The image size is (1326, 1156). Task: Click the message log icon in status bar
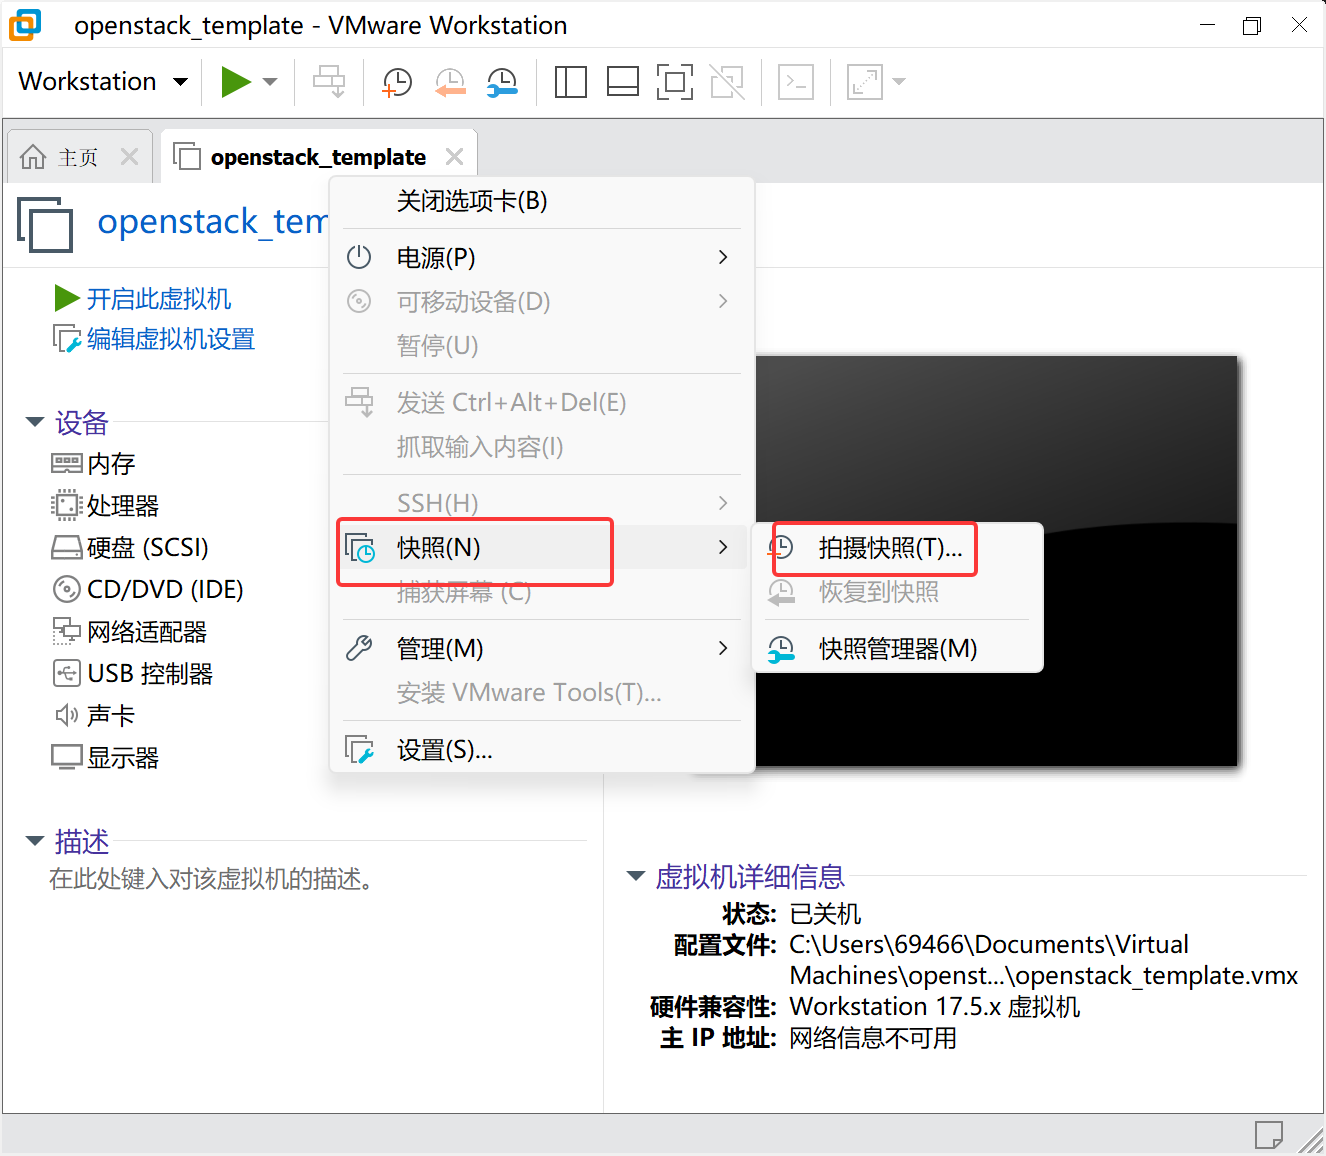click(x=1268, y=1134)
